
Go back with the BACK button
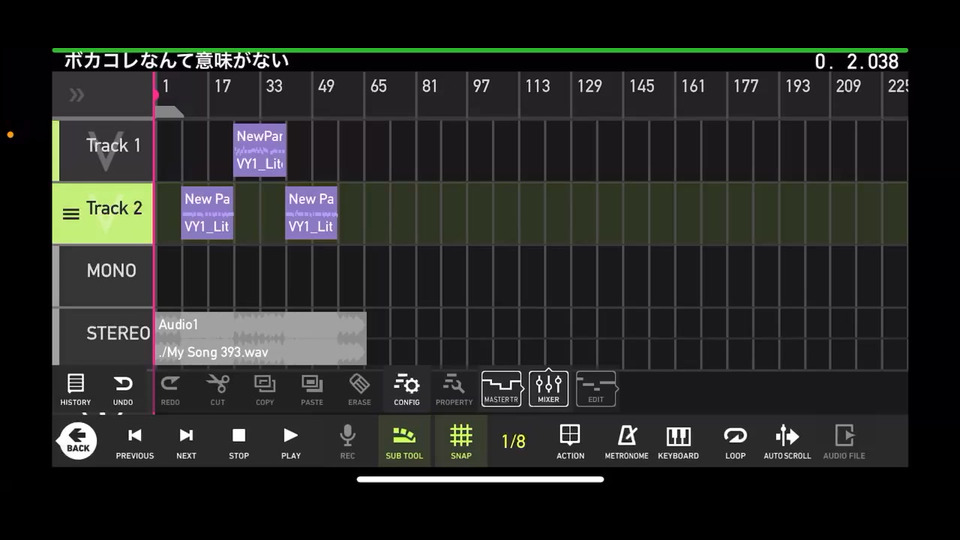(x=77, y=441)
